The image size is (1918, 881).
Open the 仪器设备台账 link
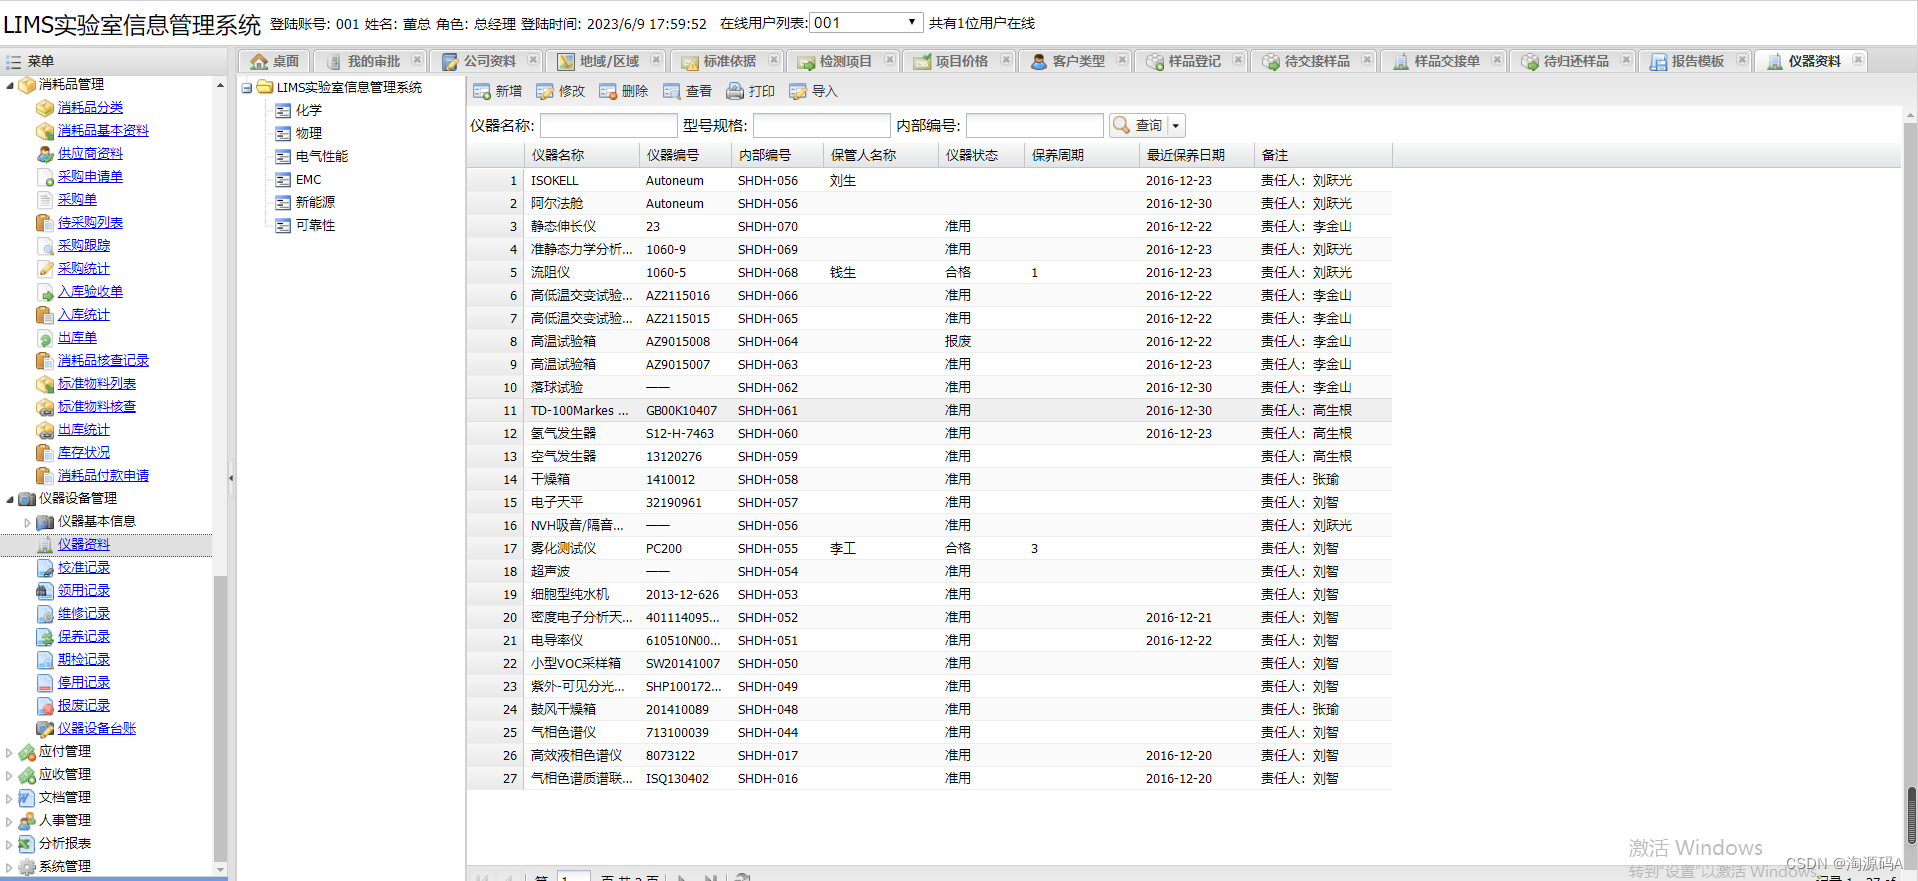click(97, 728)
